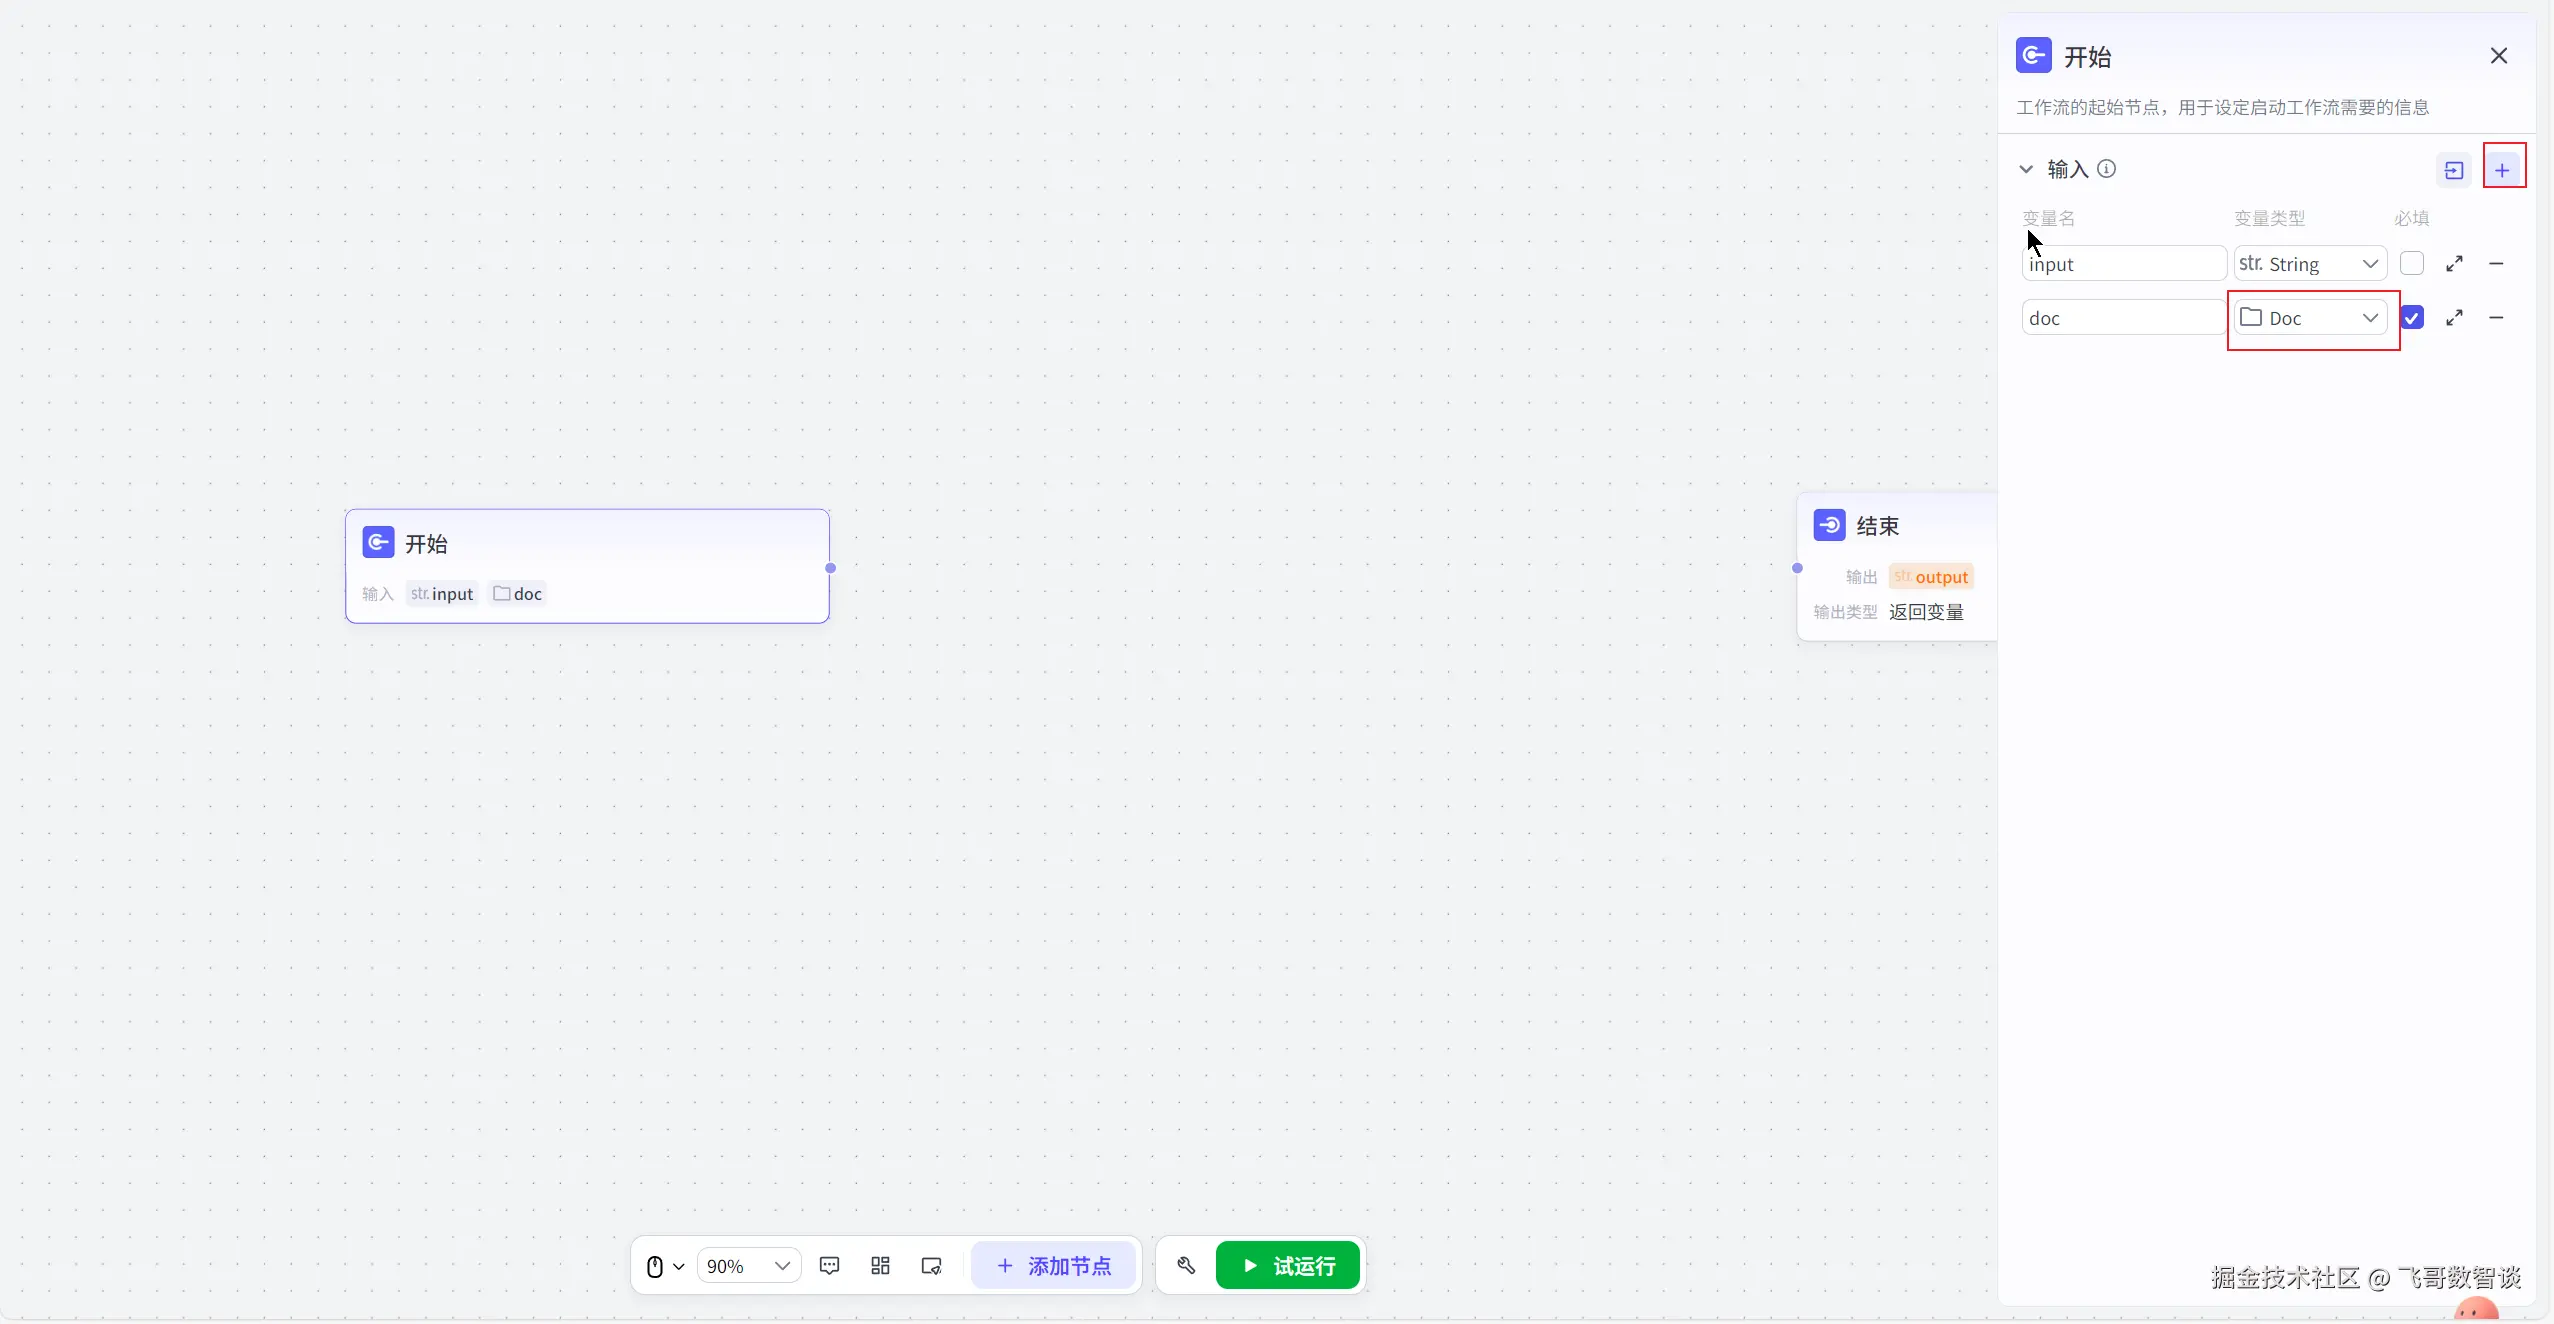Open the Doc variable type dropdown
2554x1324 pixels.
2309,318
